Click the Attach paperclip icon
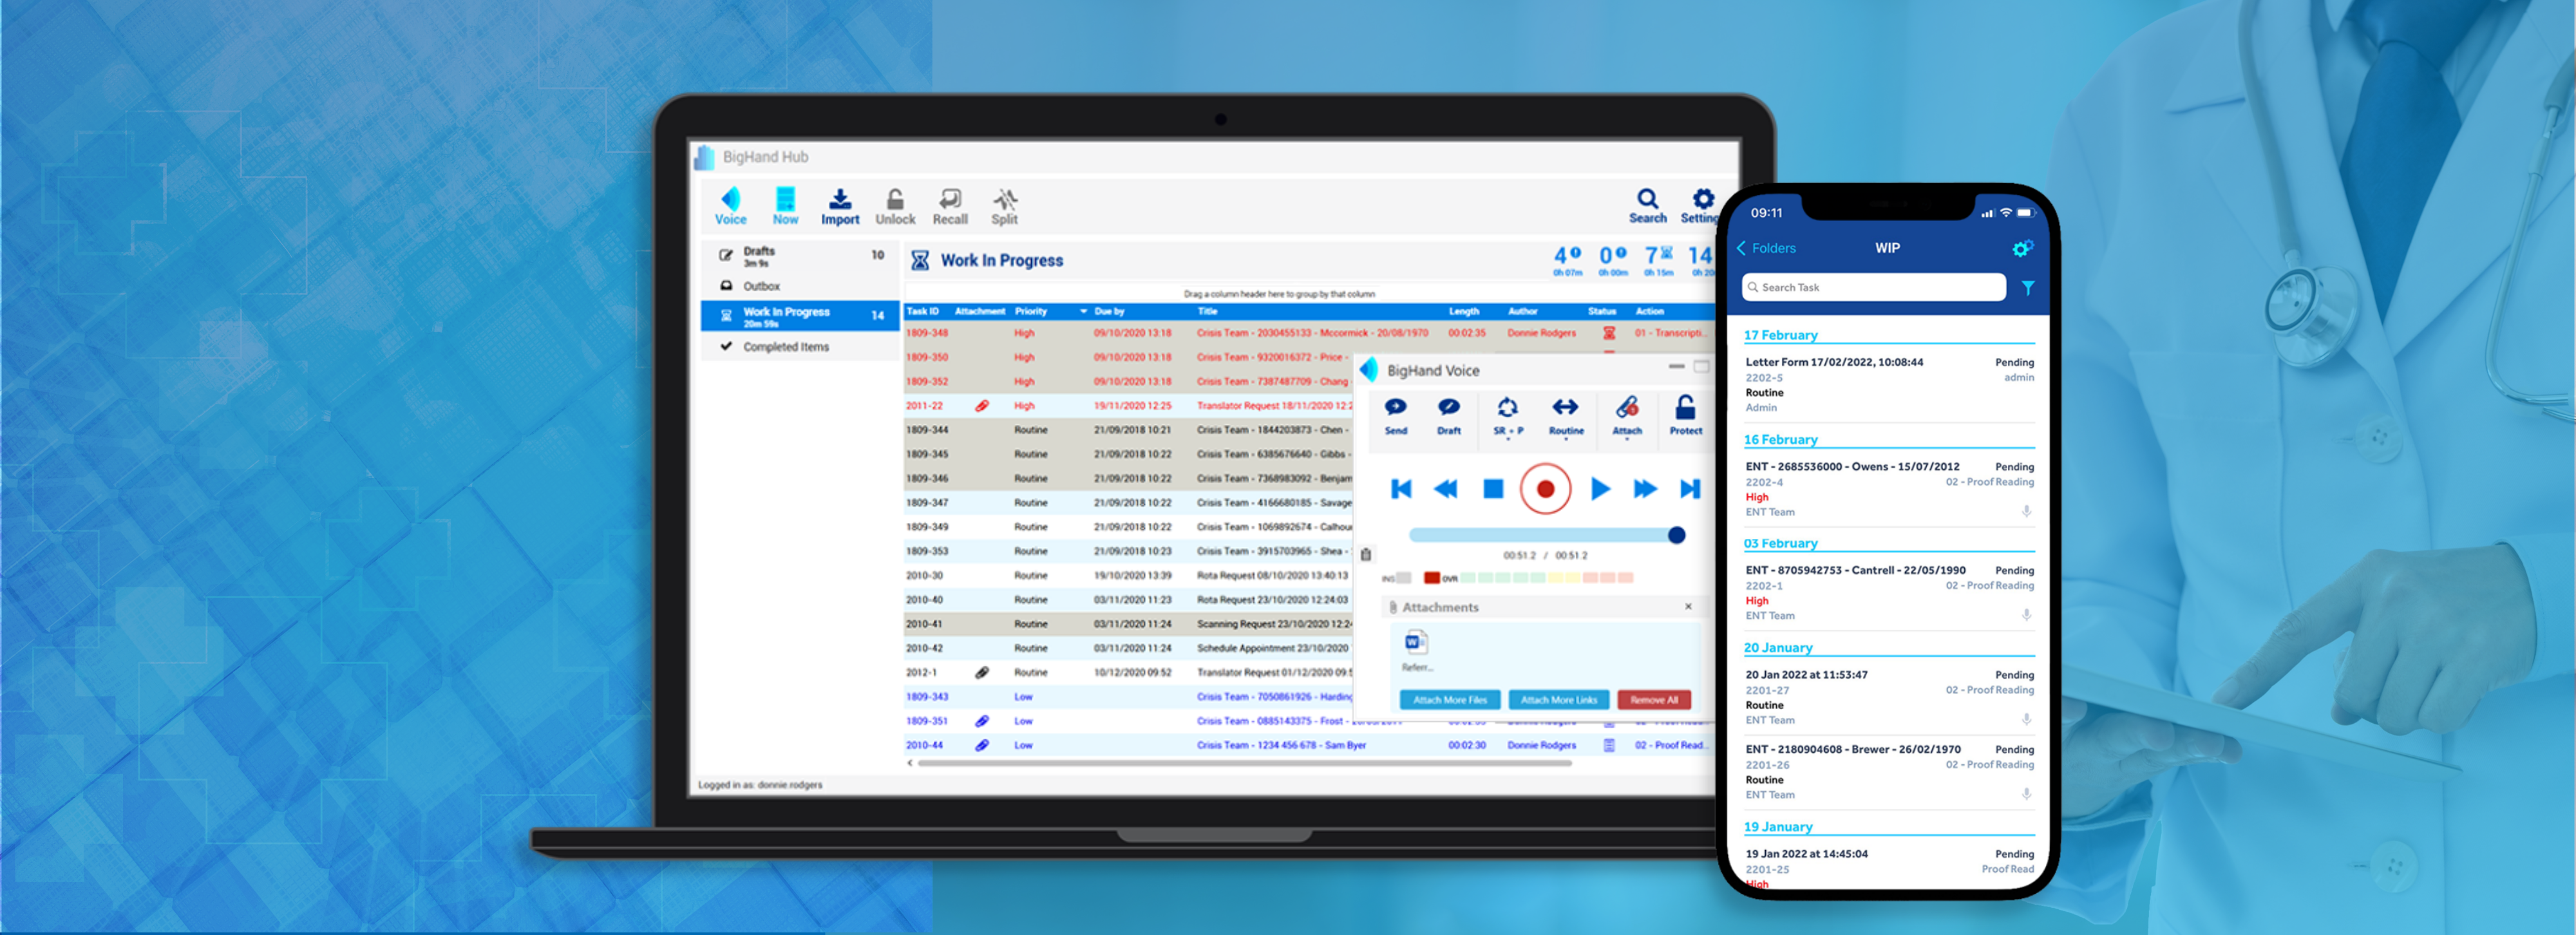The image size is (2576, 935). (x=1626, y=408)
